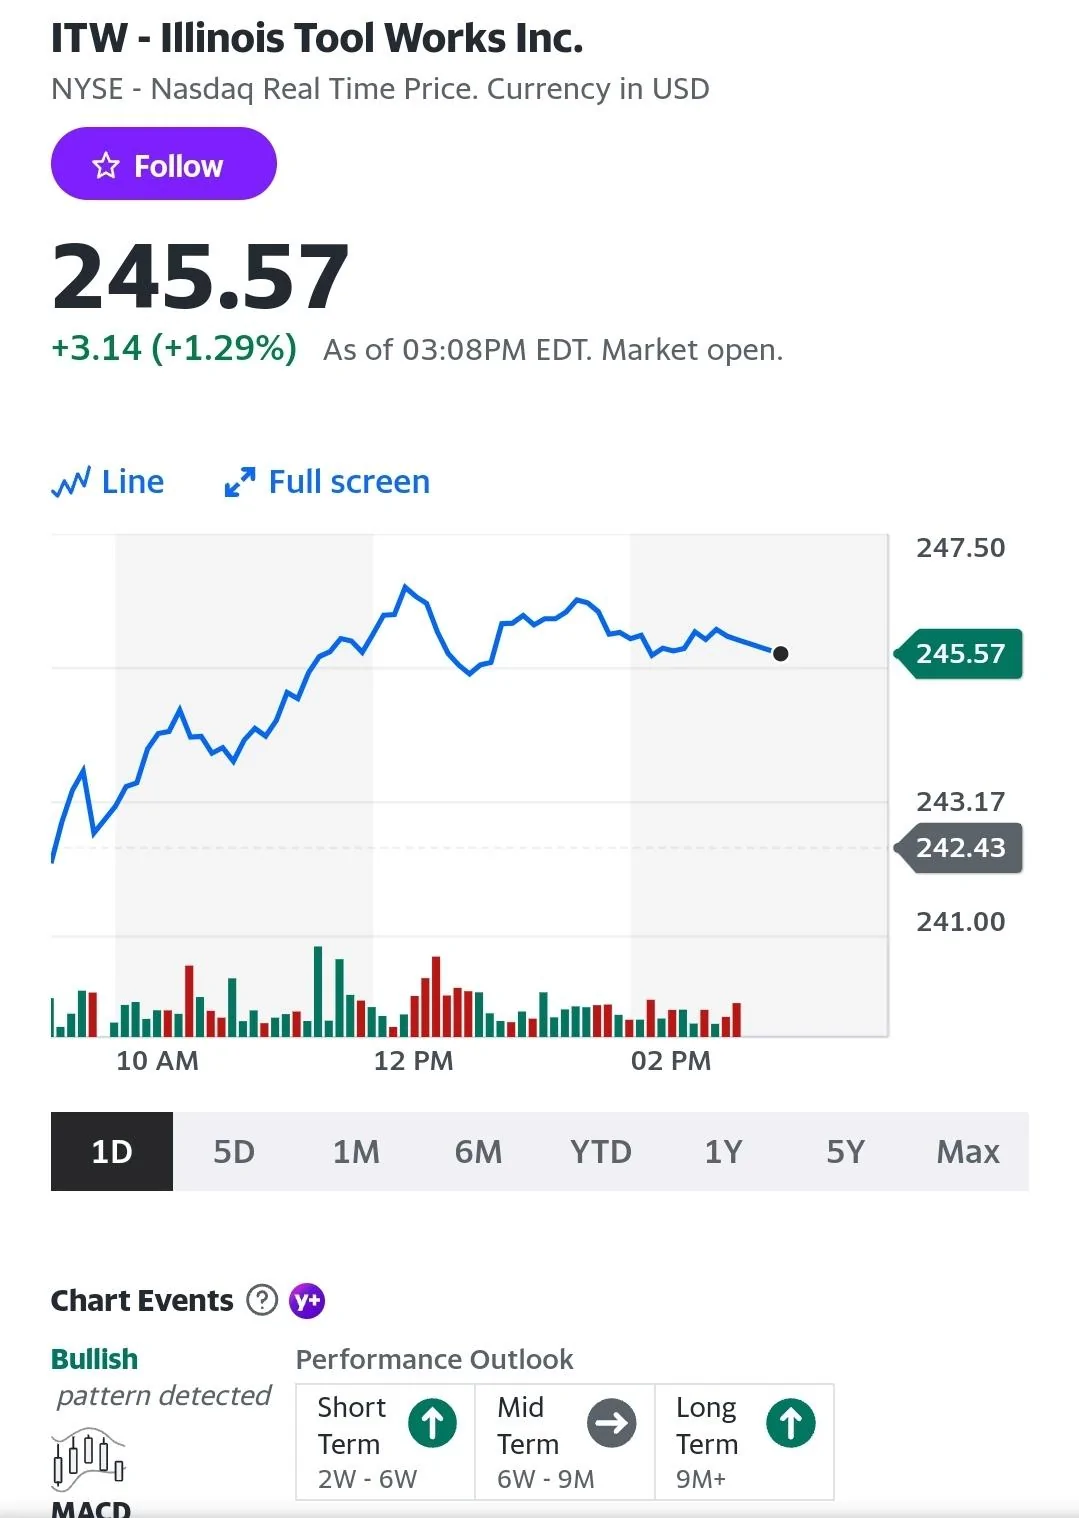1079x1518 pixels.
Task: Click the full screen expand arrows icon
Action: (239, 482)
